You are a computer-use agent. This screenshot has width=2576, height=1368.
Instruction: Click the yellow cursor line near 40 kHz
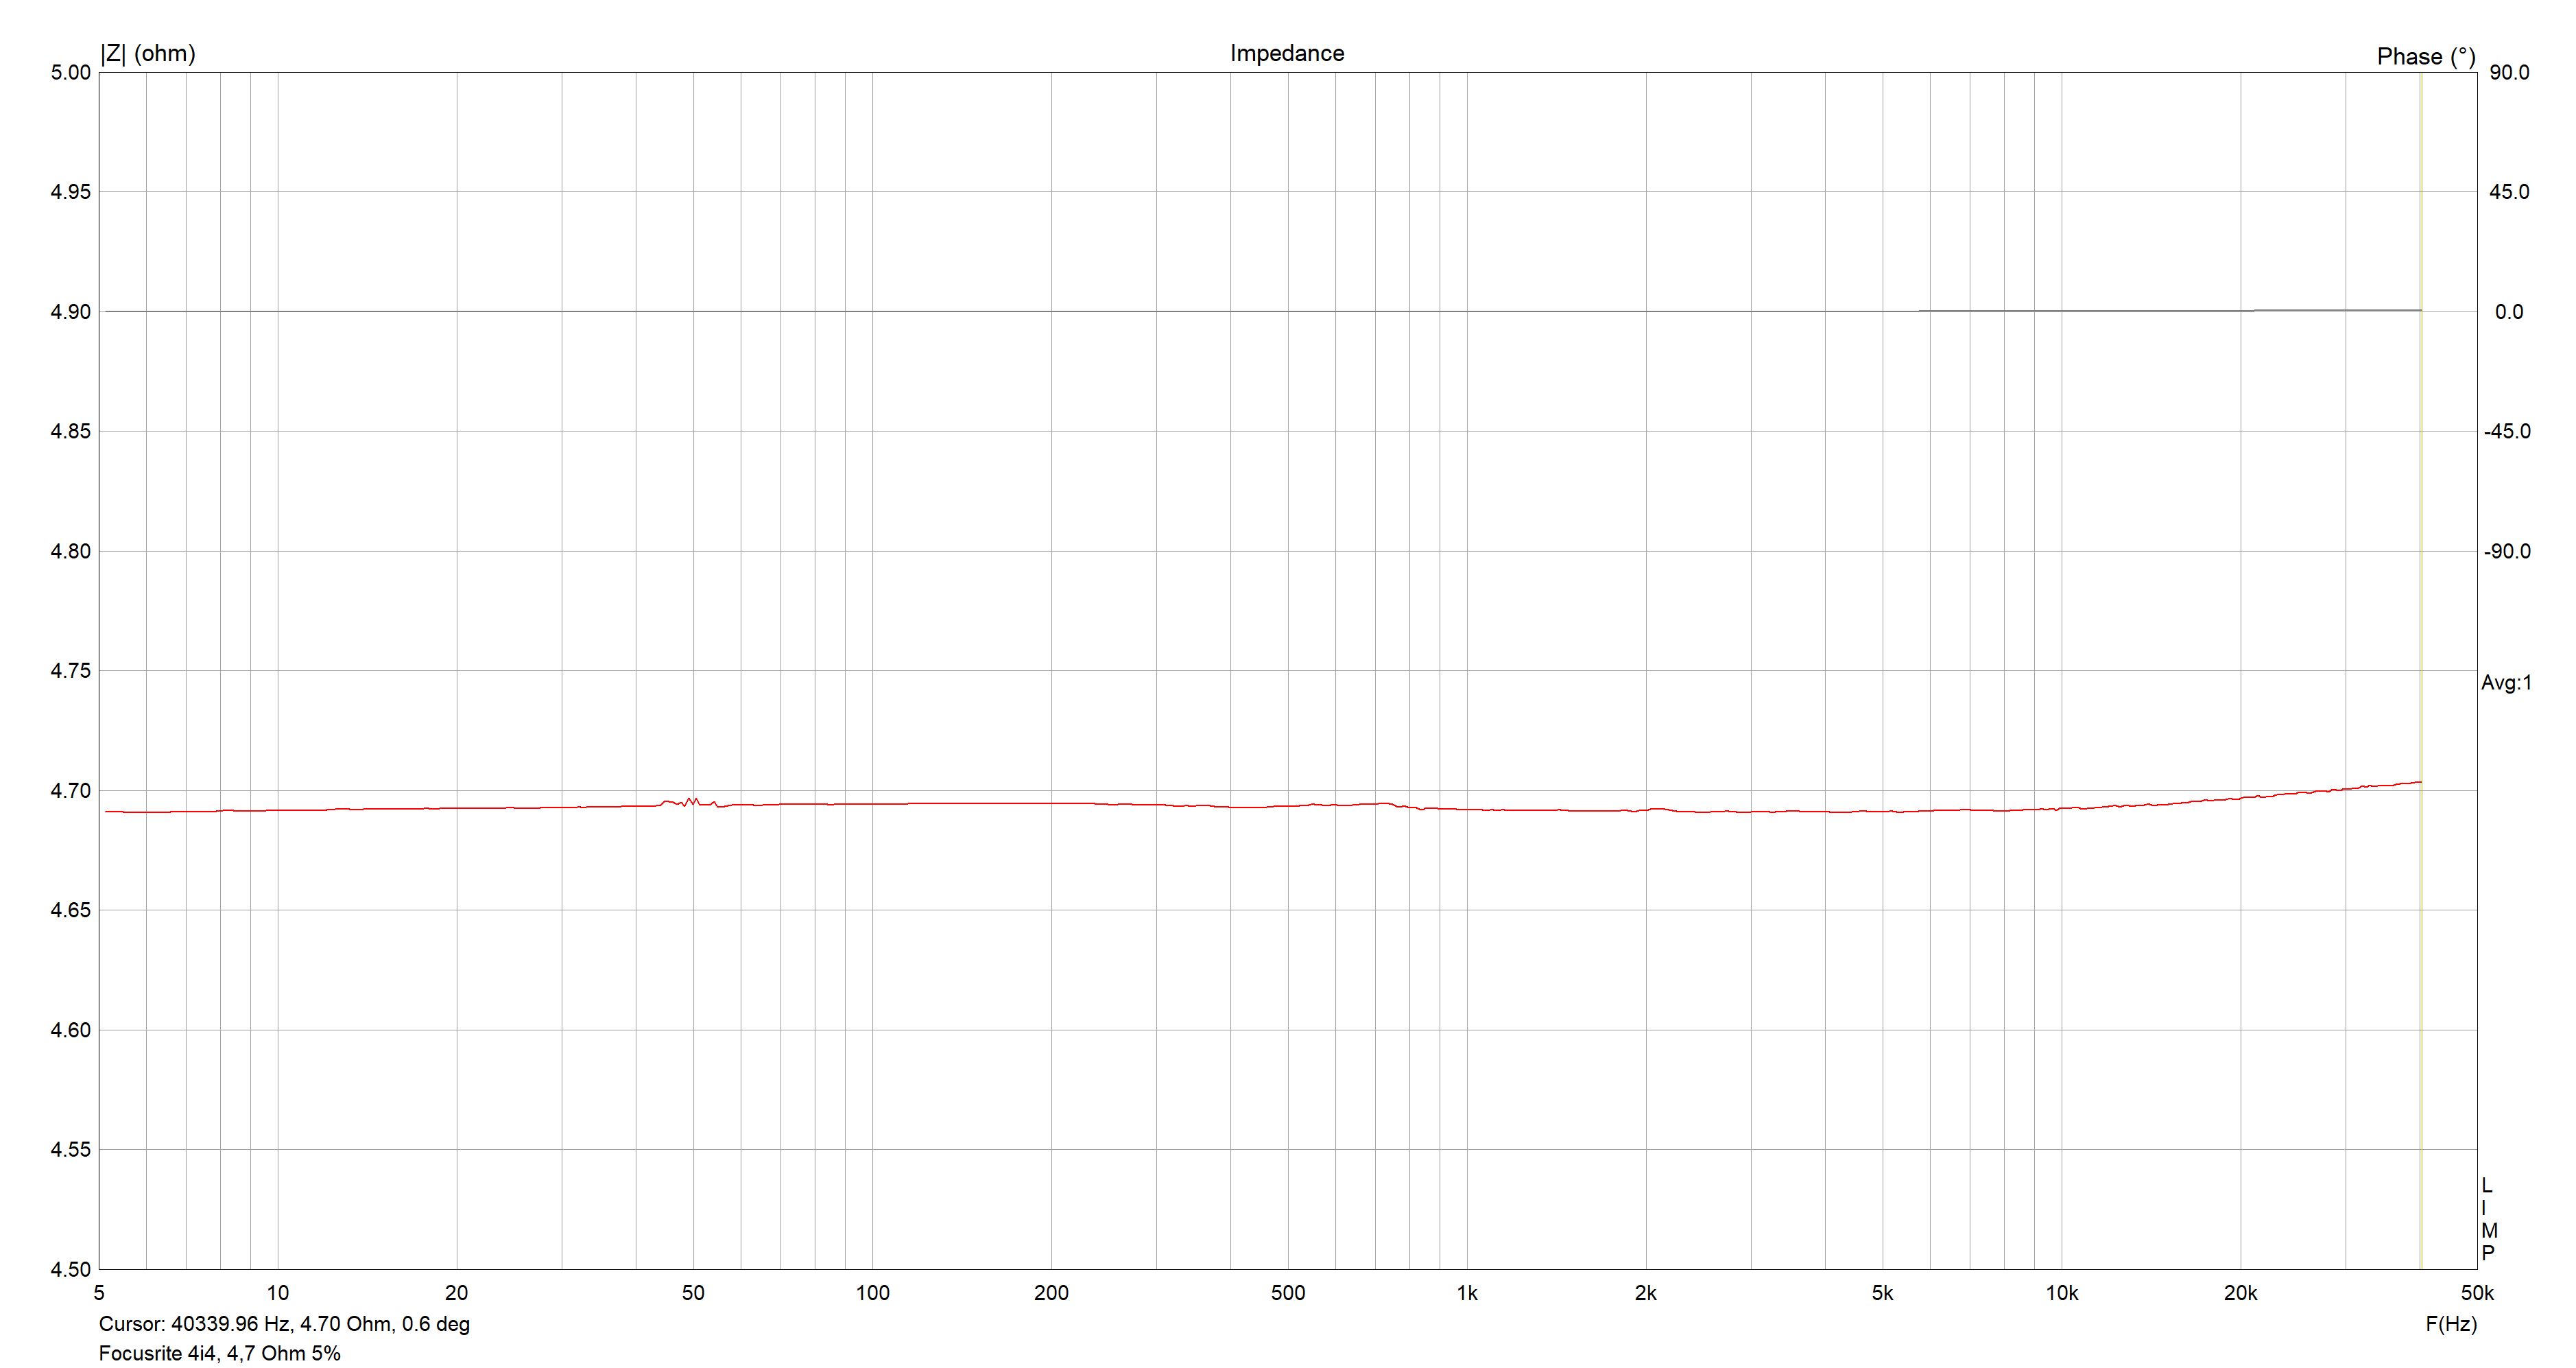pyautogui.click(x=2421, y=670)
